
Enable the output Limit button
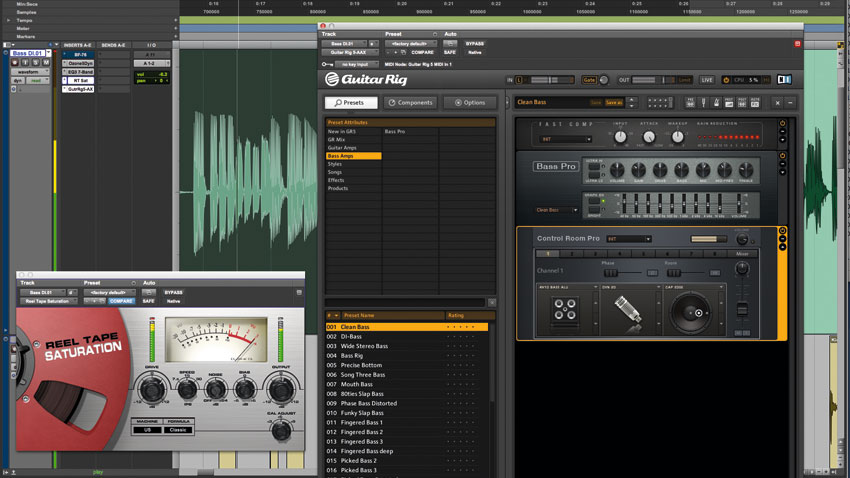[x=684, y=80]
